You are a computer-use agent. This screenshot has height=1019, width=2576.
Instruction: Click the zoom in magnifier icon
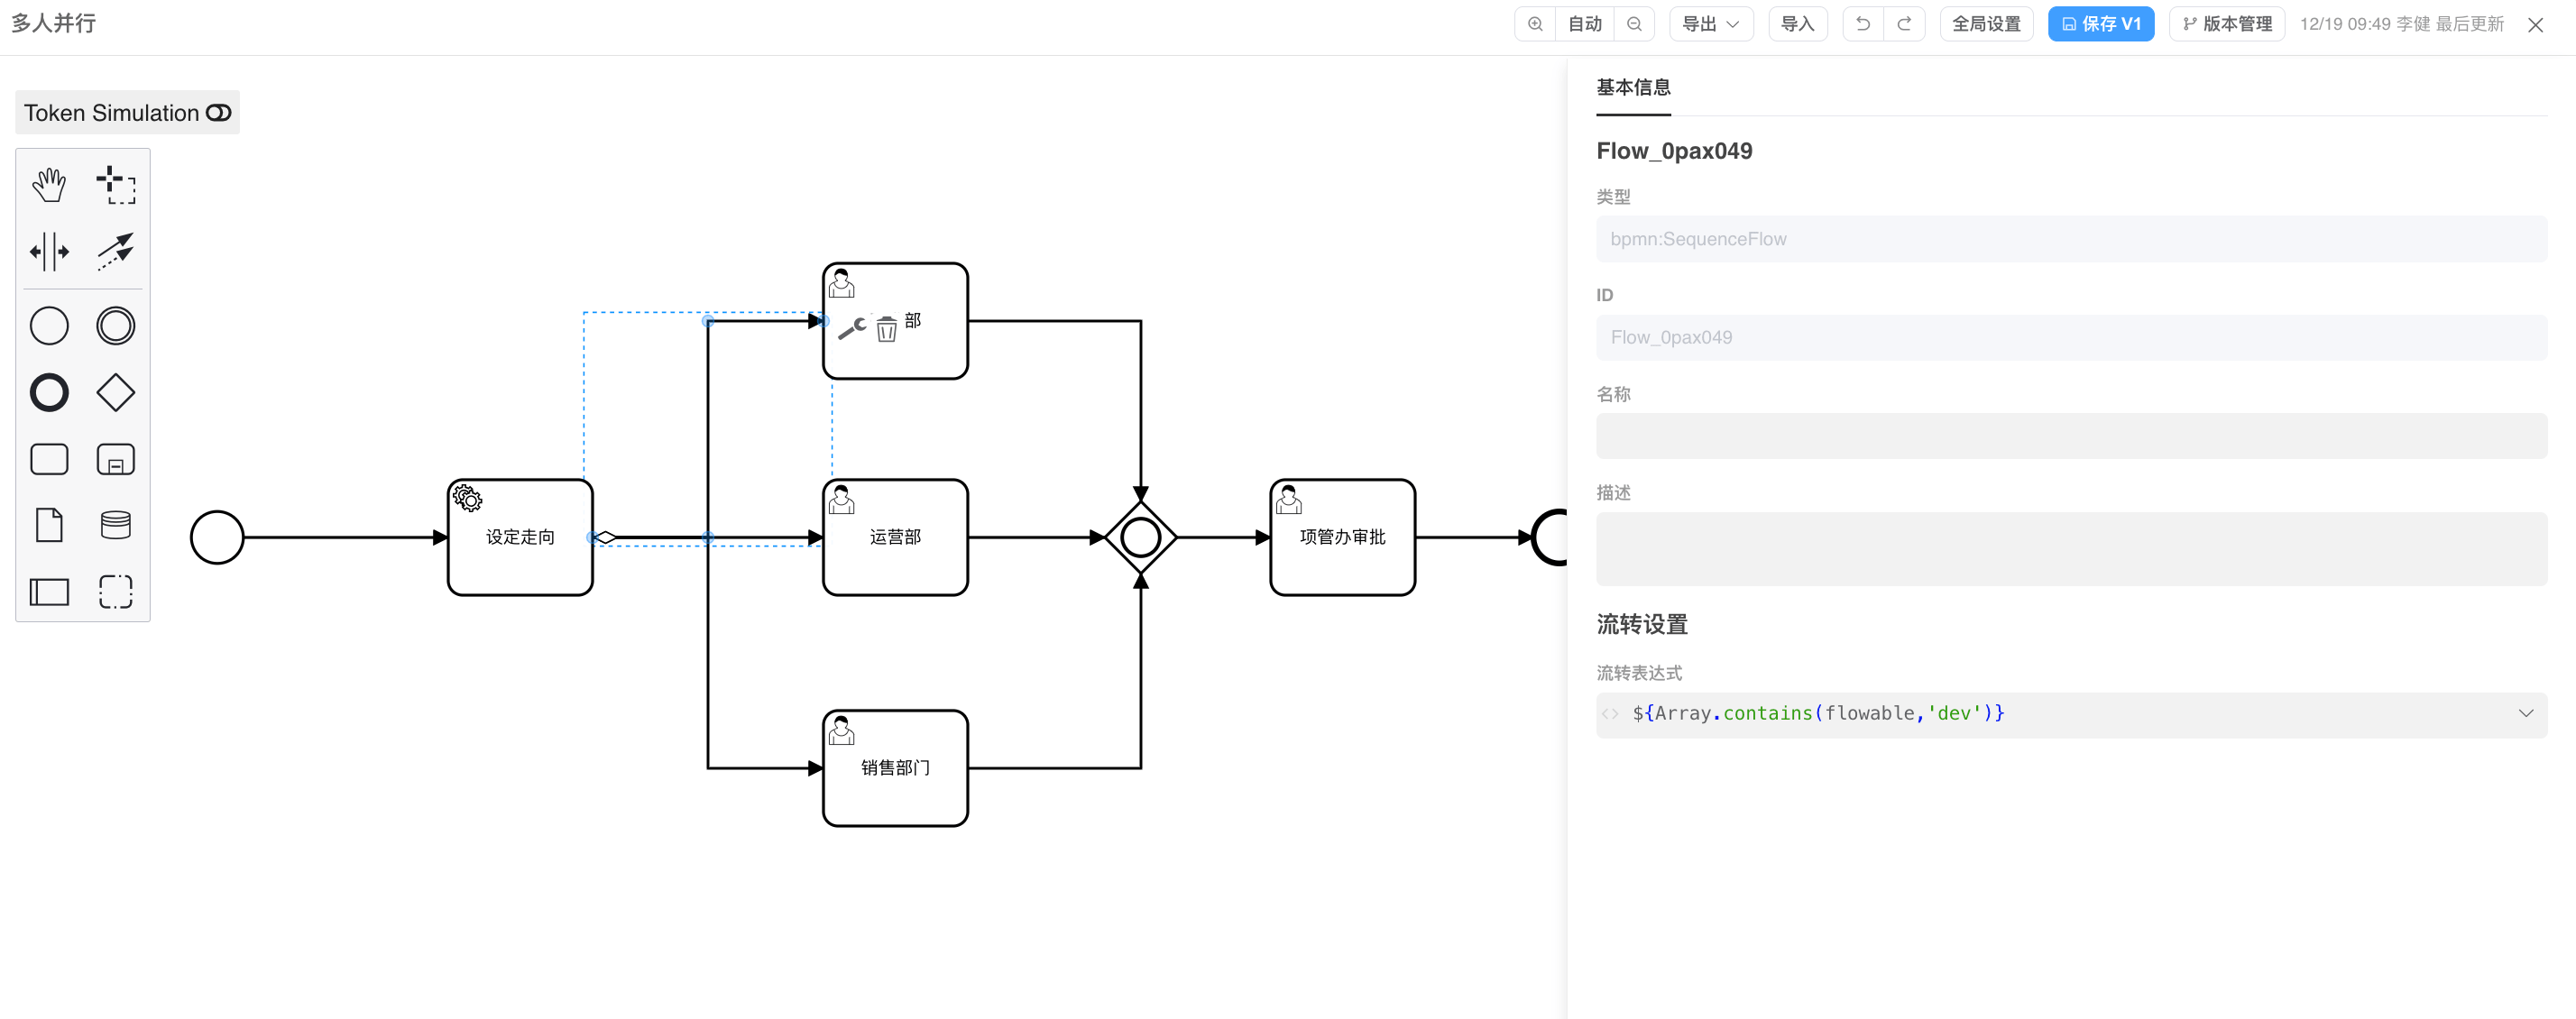coord(1535,24)
